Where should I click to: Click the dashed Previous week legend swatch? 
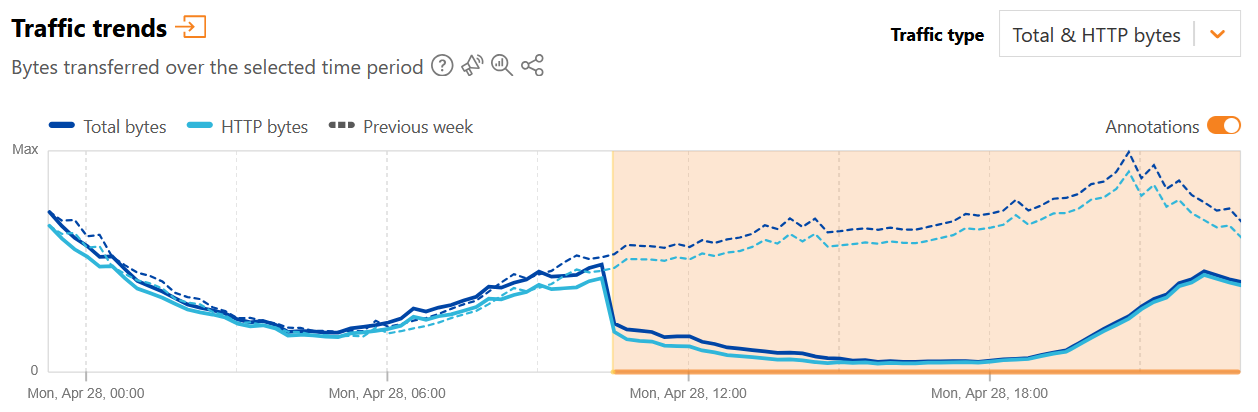341,127
